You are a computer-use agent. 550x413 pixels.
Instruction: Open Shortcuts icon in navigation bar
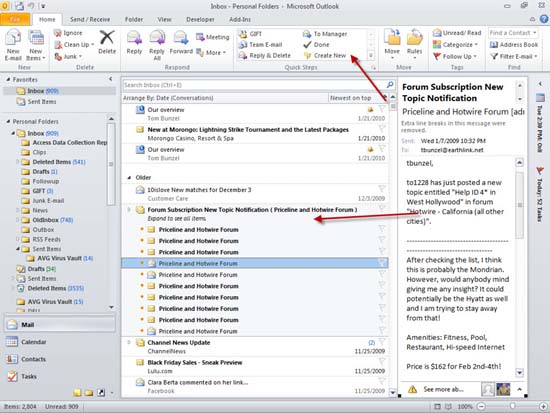click(x=101, y=393)
